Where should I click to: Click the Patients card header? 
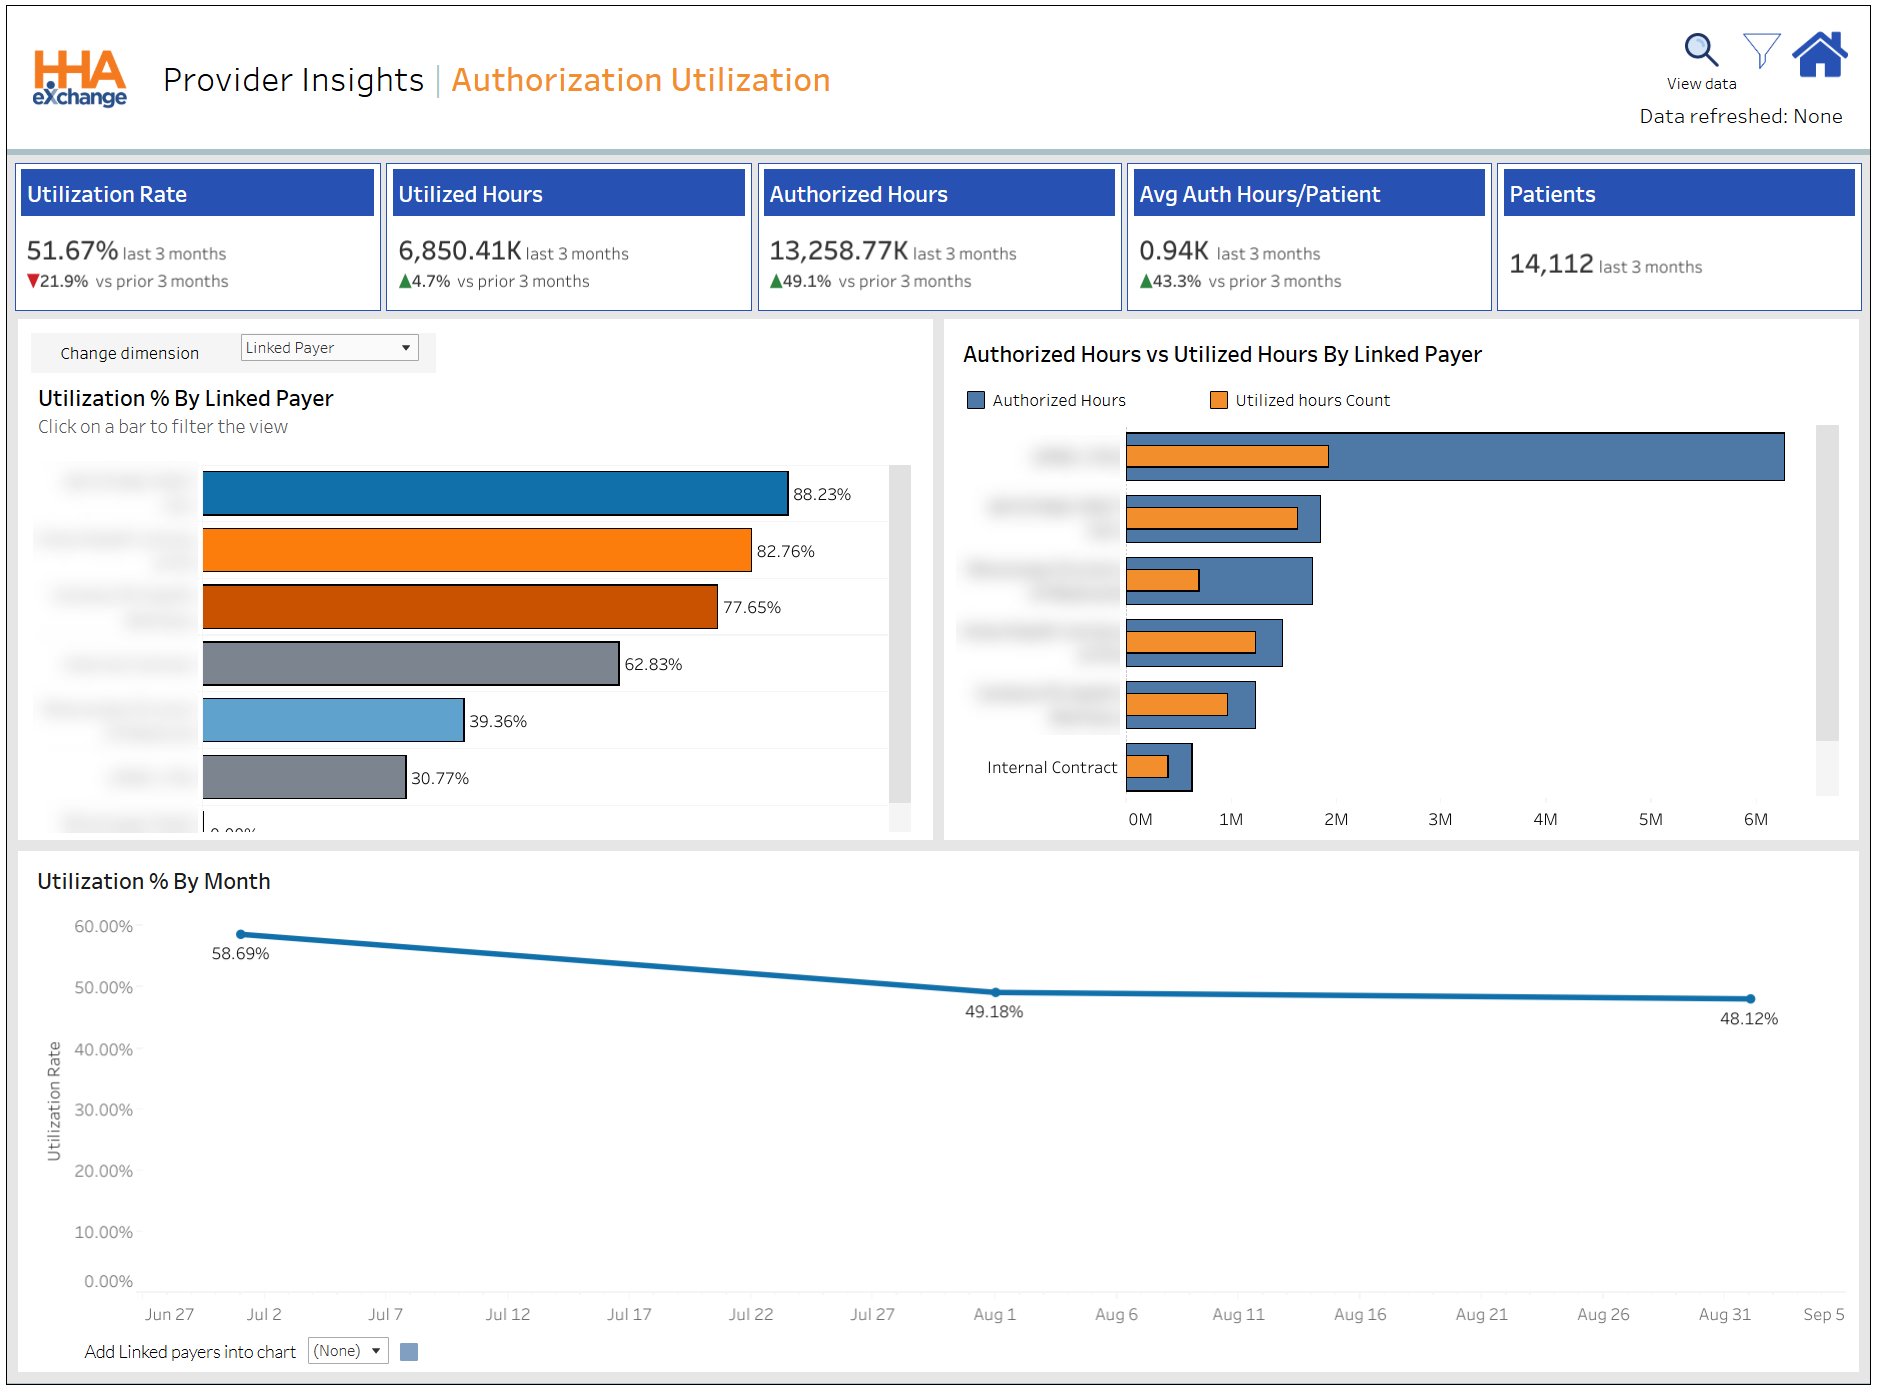[1679, 194]
